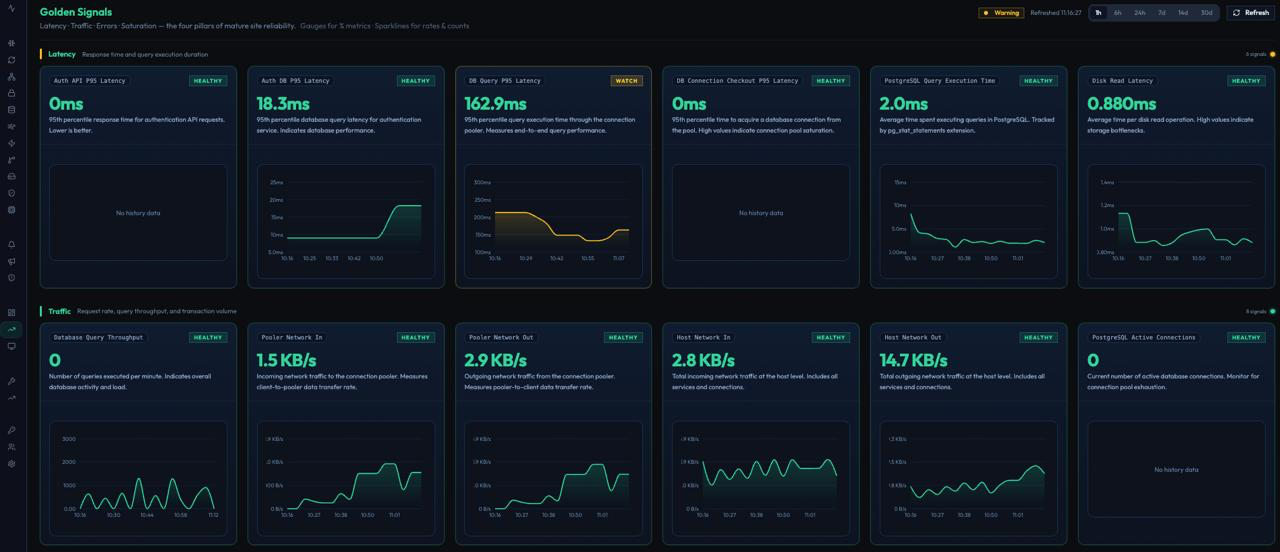The height and width of the screenshot is (552, 1280).
Task: Open the grid dashboard sidebar icon
Action: pyautogui.click(x=12, y=313)
